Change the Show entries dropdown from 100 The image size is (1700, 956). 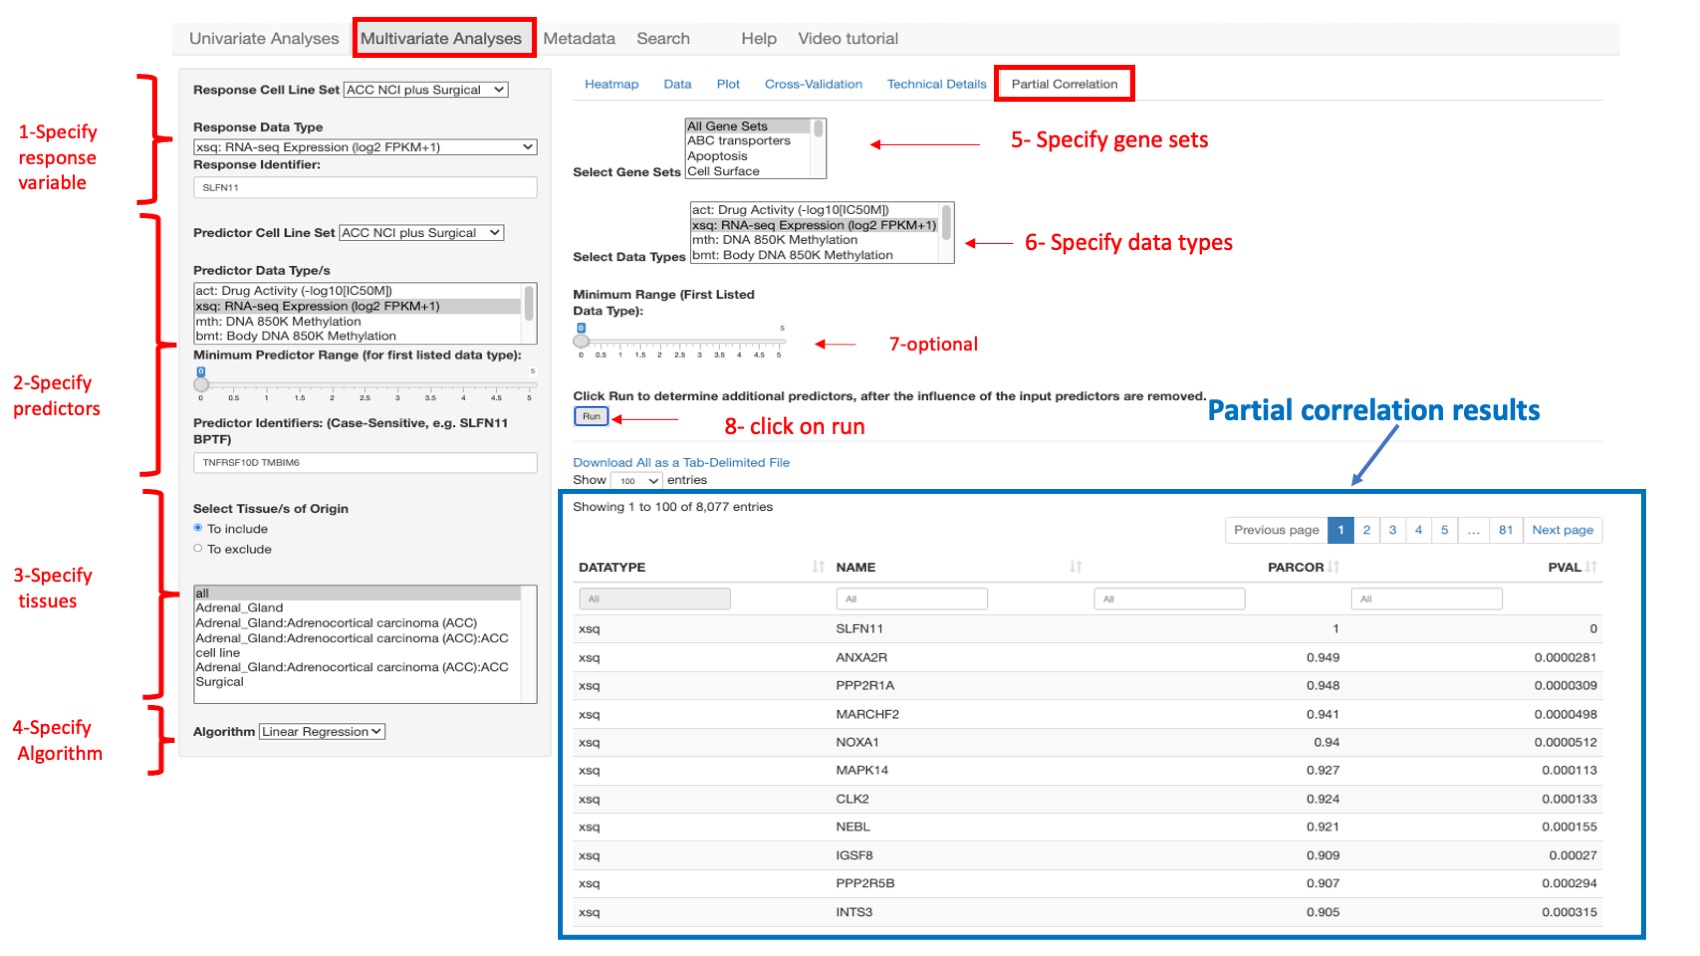tap(637, 480)
